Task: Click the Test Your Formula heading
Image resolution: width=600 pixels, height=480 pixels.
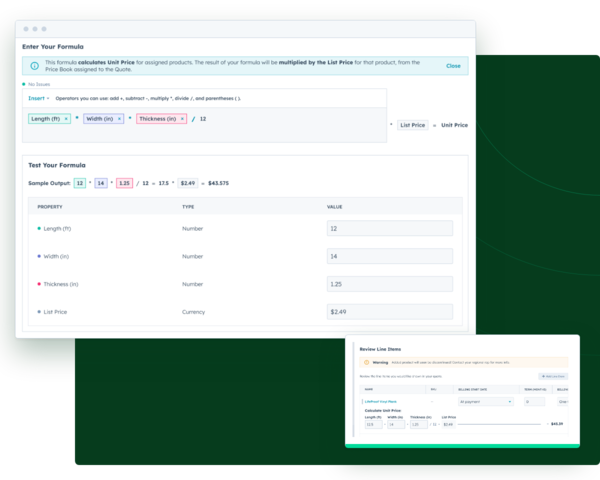Action: [x=57, y=165]
